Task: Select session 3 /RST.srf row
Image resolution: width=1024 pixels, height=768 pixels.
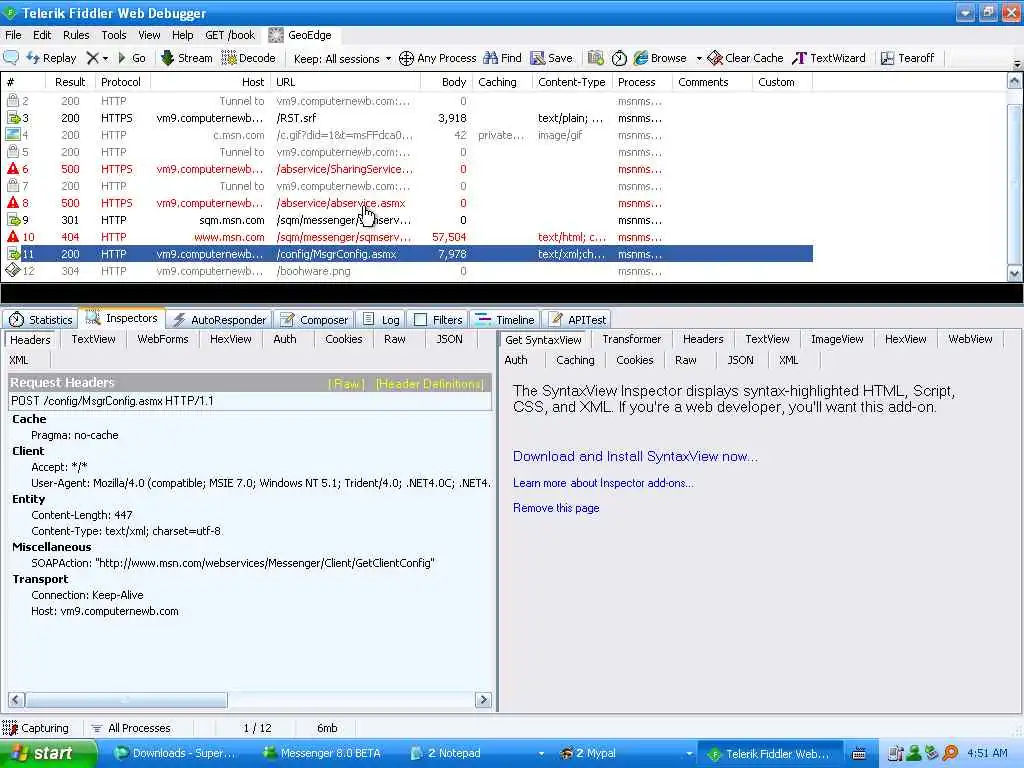Action: point(409,118)
